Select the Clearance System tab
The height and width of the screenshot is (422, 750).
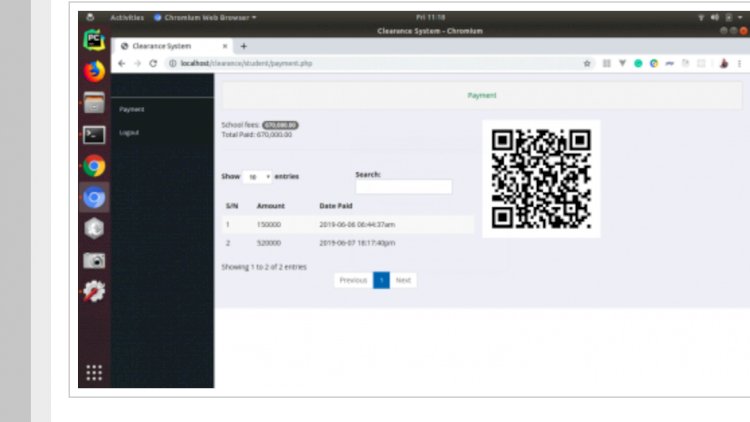coord(172,46)
